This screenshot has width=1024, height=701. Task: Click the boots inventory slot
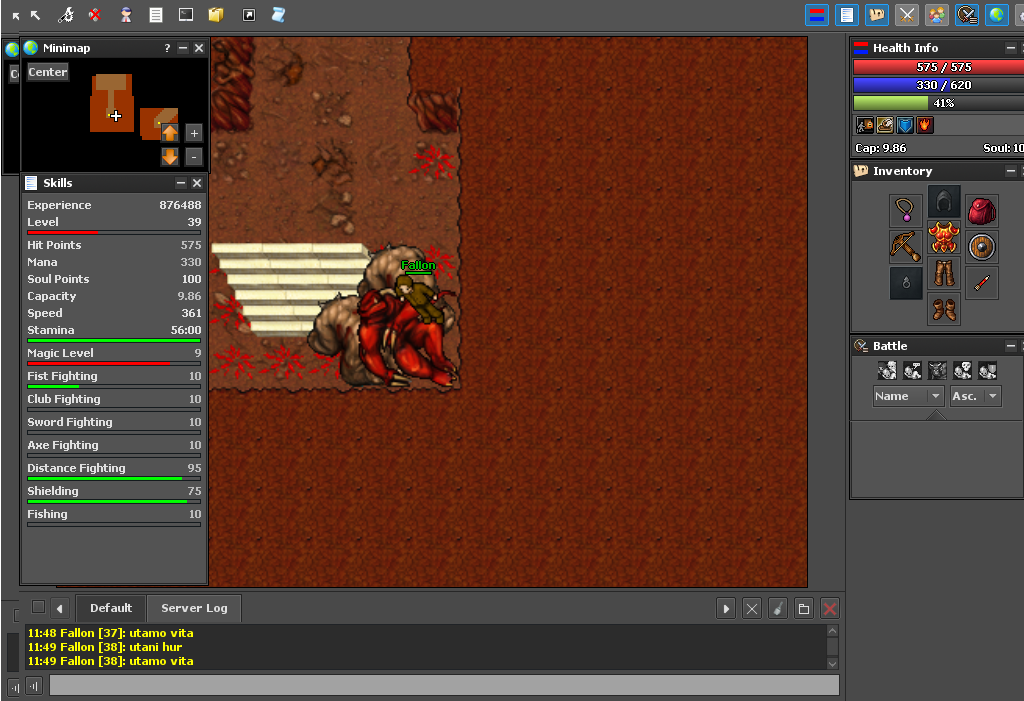tap(944, 309)
